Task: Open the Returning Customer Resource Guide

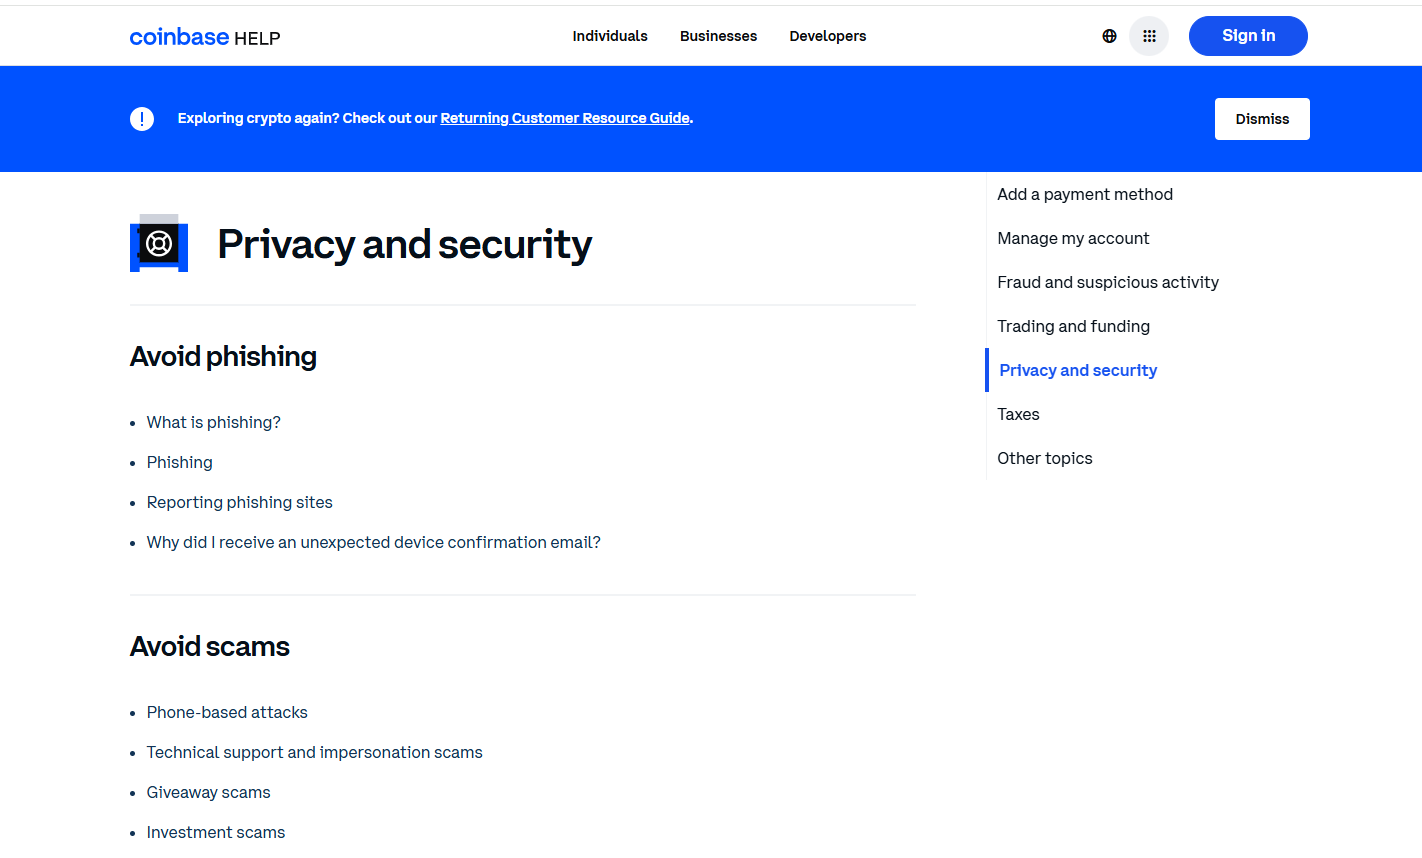Action: click(x=564, y=118)
